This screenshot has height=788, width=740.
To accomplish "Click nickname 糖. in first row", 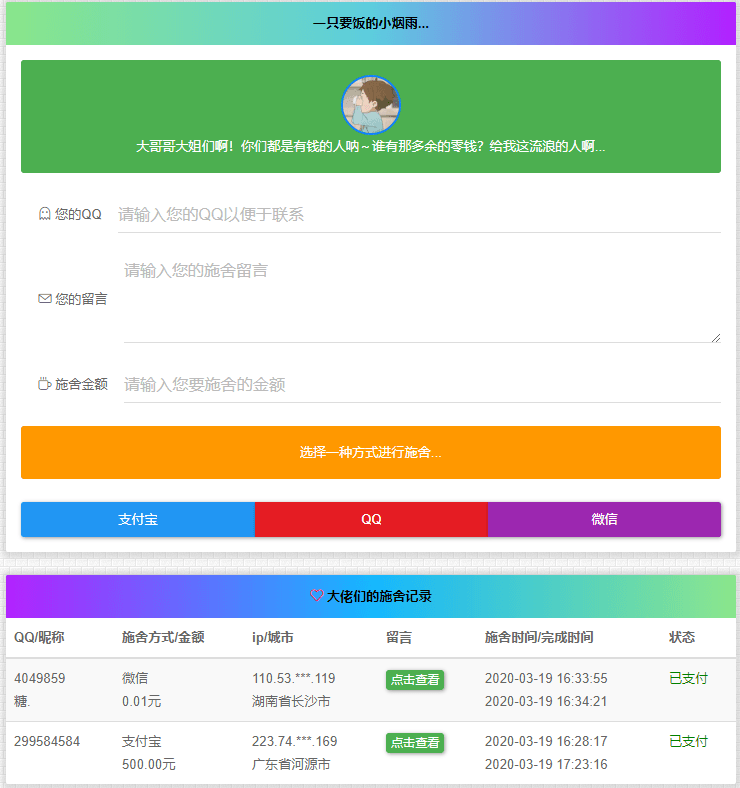I will pyautogui.click(x=22, y=701).
